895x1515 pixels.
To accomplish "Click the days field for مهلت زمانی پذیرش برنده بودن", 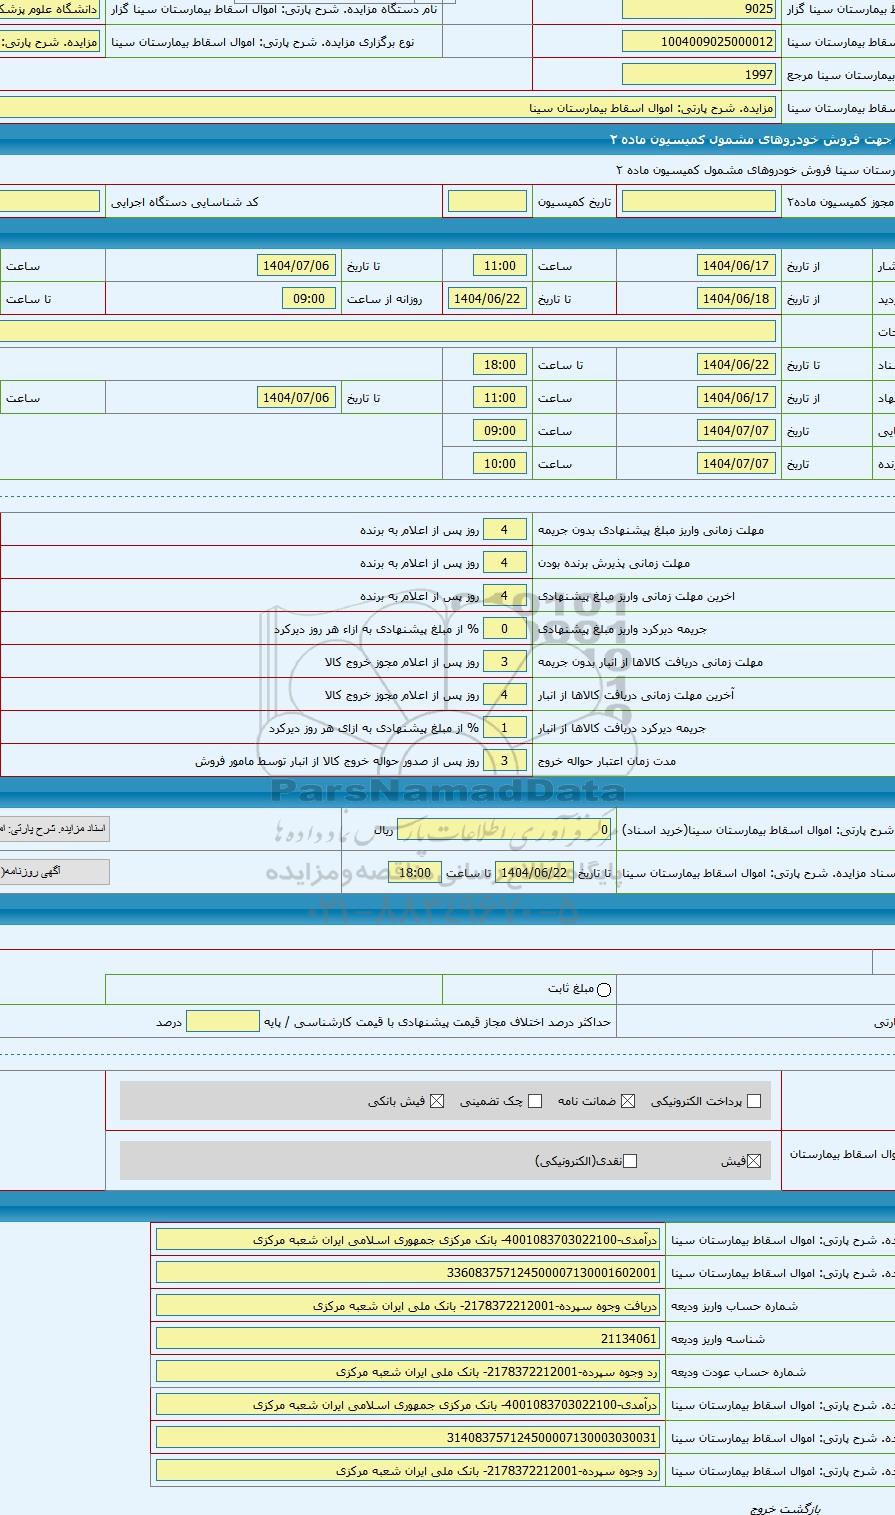I will [x=505, y=563].
